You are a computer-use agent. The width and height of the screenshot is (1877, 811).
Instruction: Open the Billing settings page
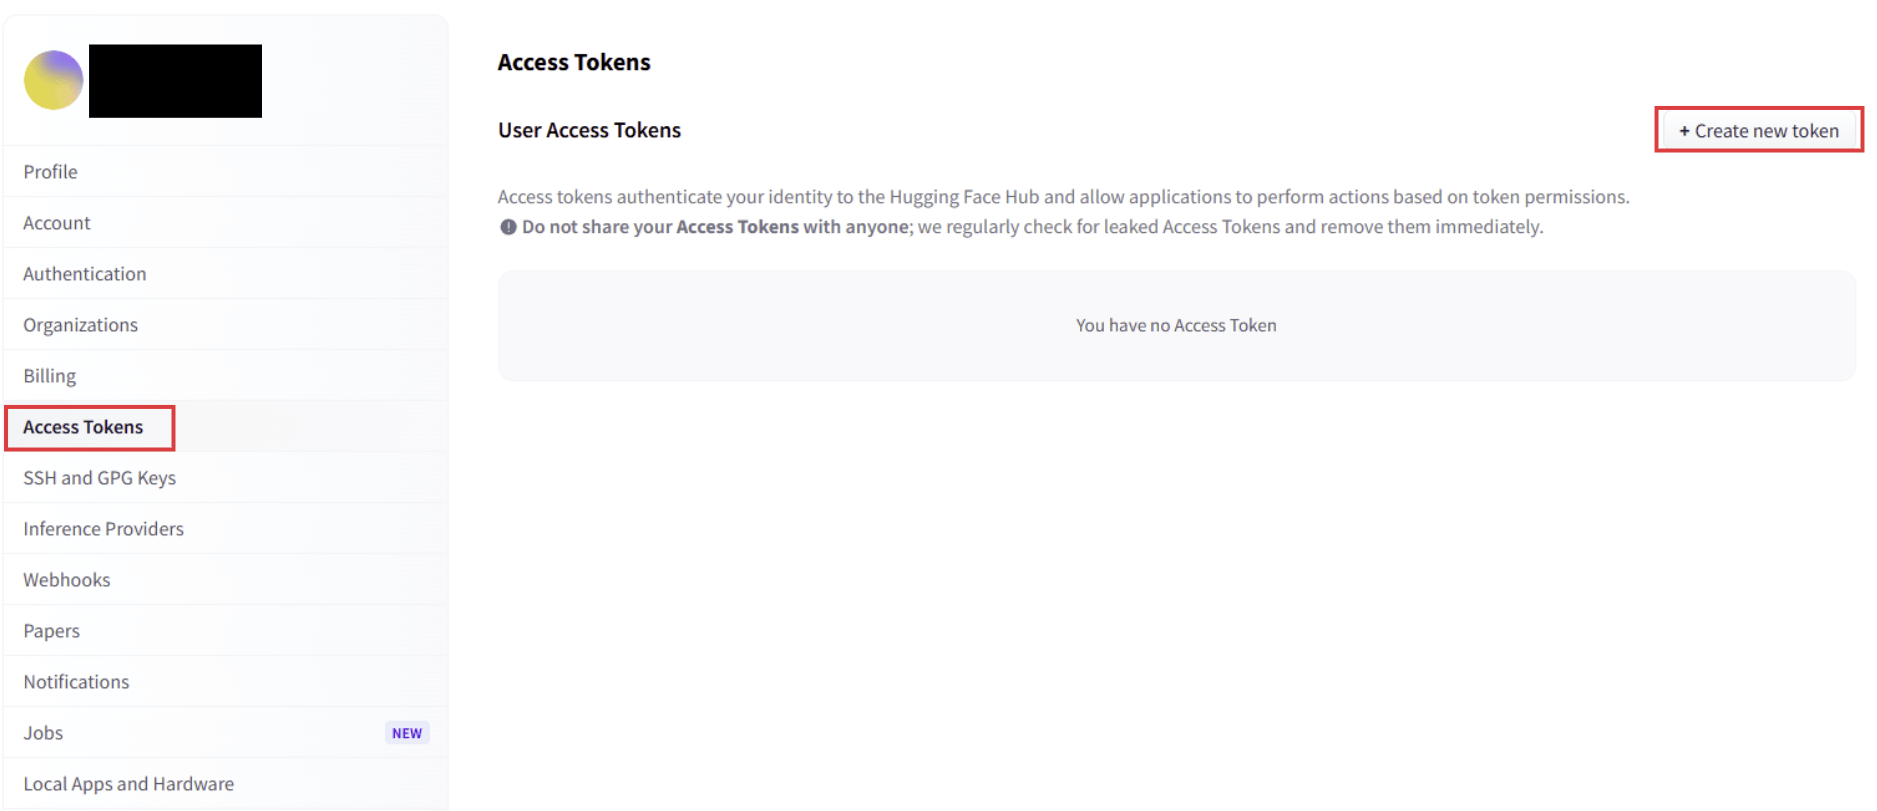50,376
